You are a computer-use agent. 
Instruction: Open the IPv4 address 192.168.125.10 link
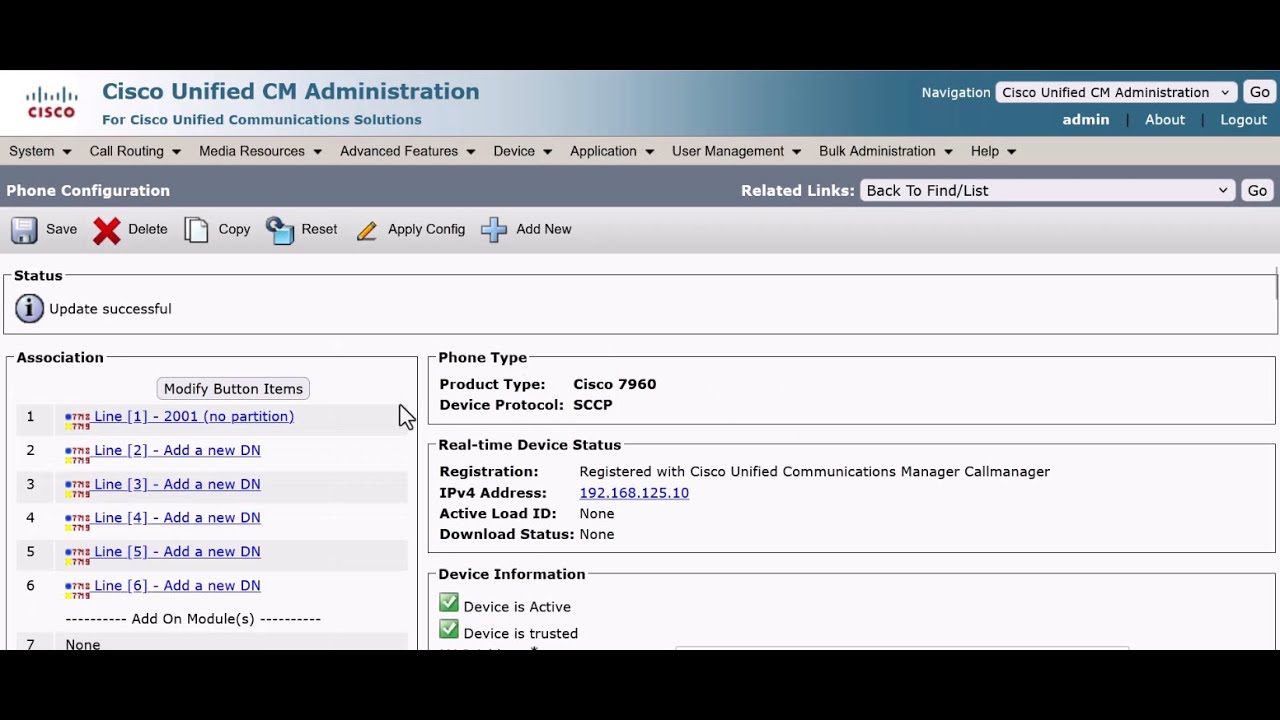[634, 493]
